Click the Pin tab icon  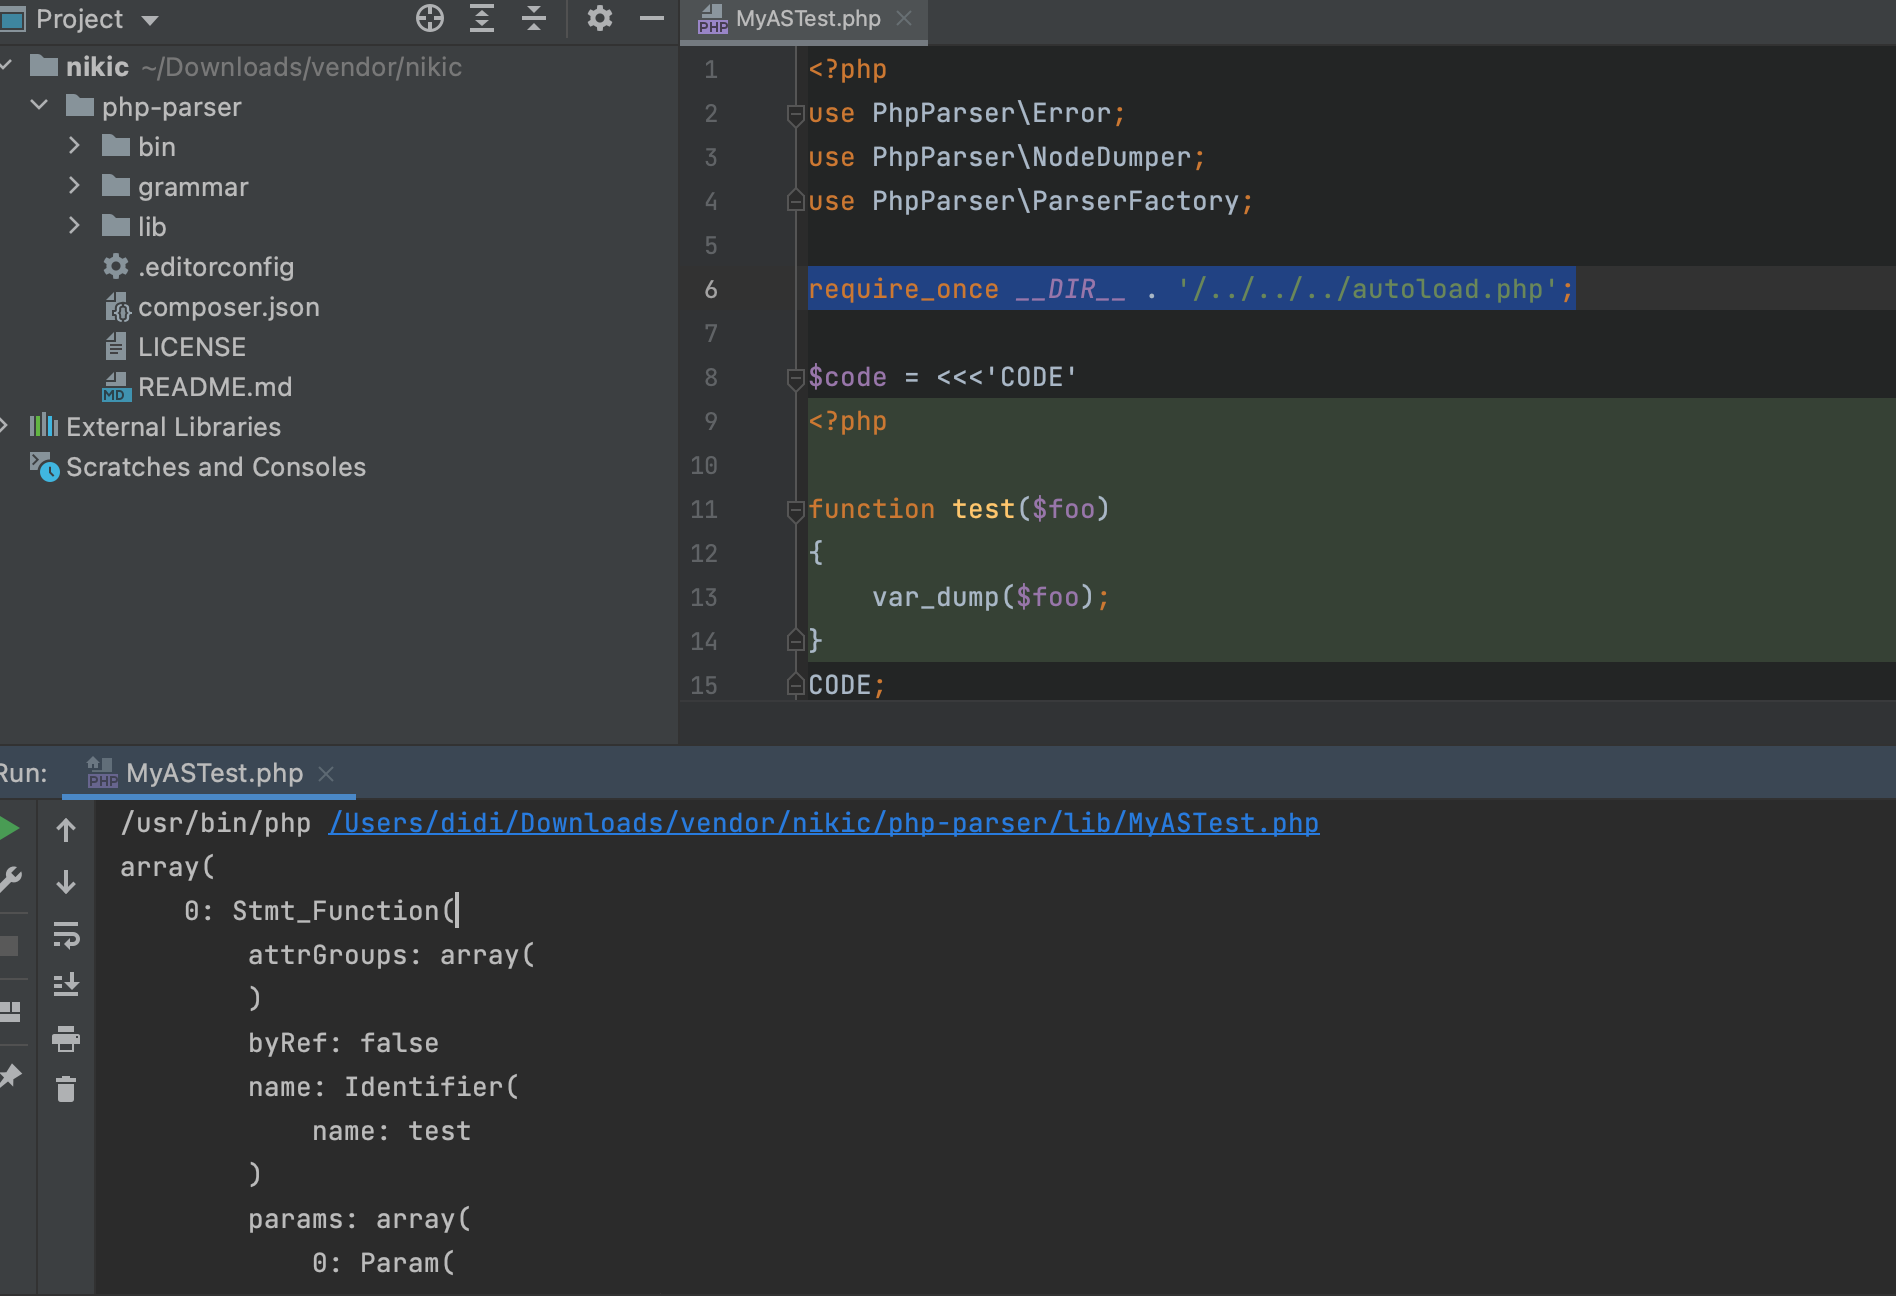point(10,1076)
